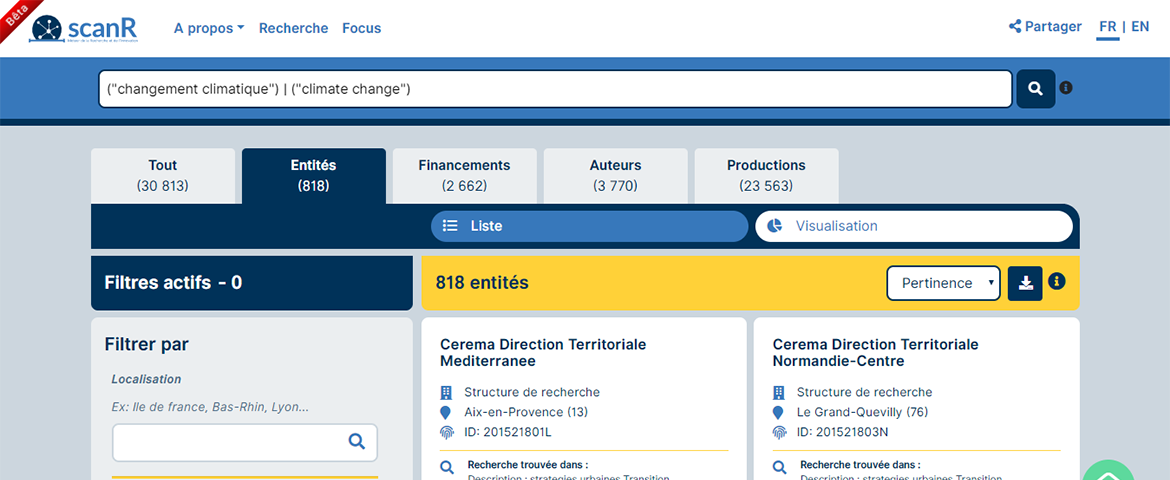Click the fingerprint icon beside ID: 201521801L

[446, 432]
